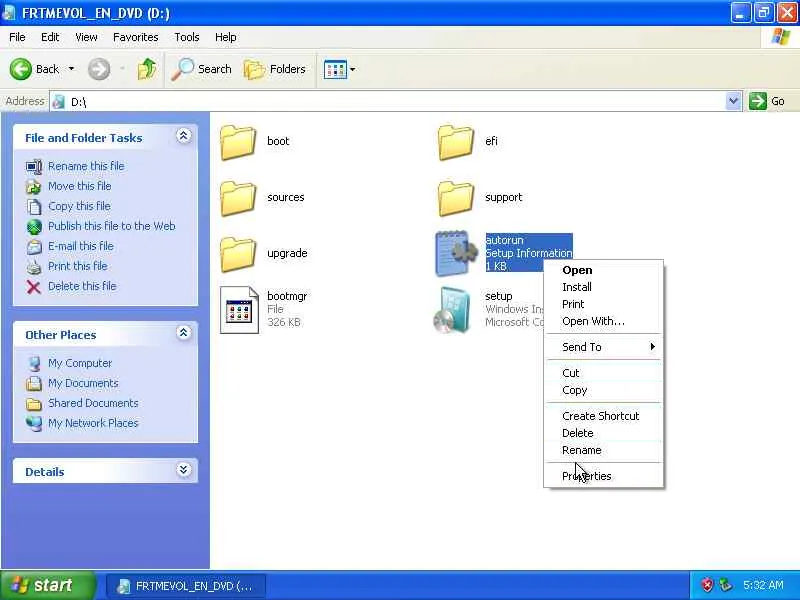
Task: Click the green Back arrow button
Action: 20,69
